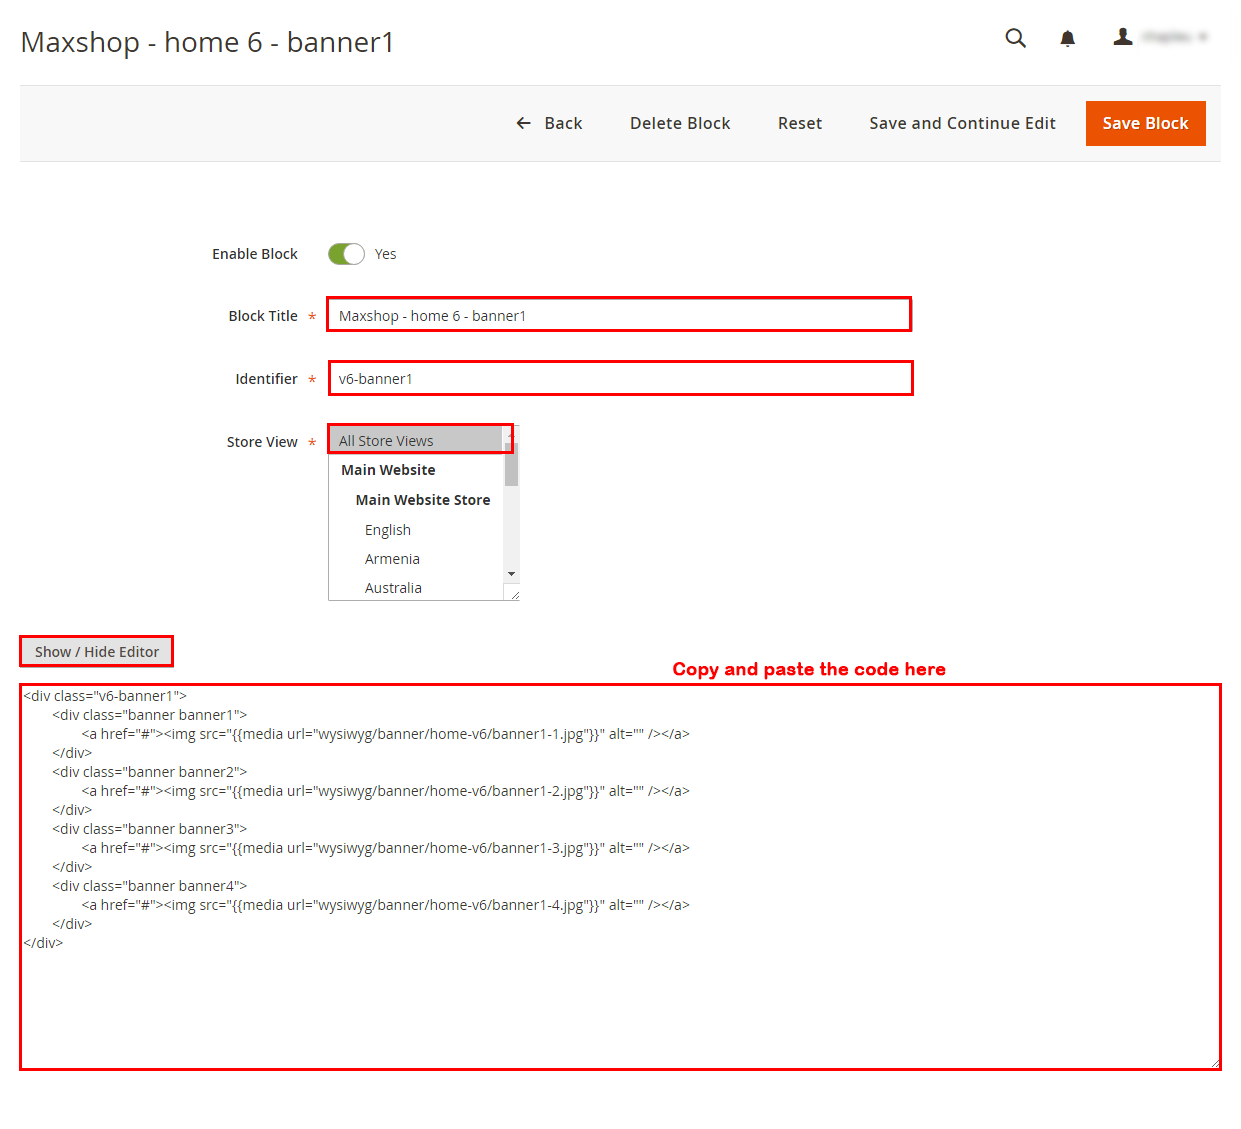Grab the content textarea resize handle
Image resolution: width=1241 pixels, height=1129 pixels.
pos(1215,1064)
